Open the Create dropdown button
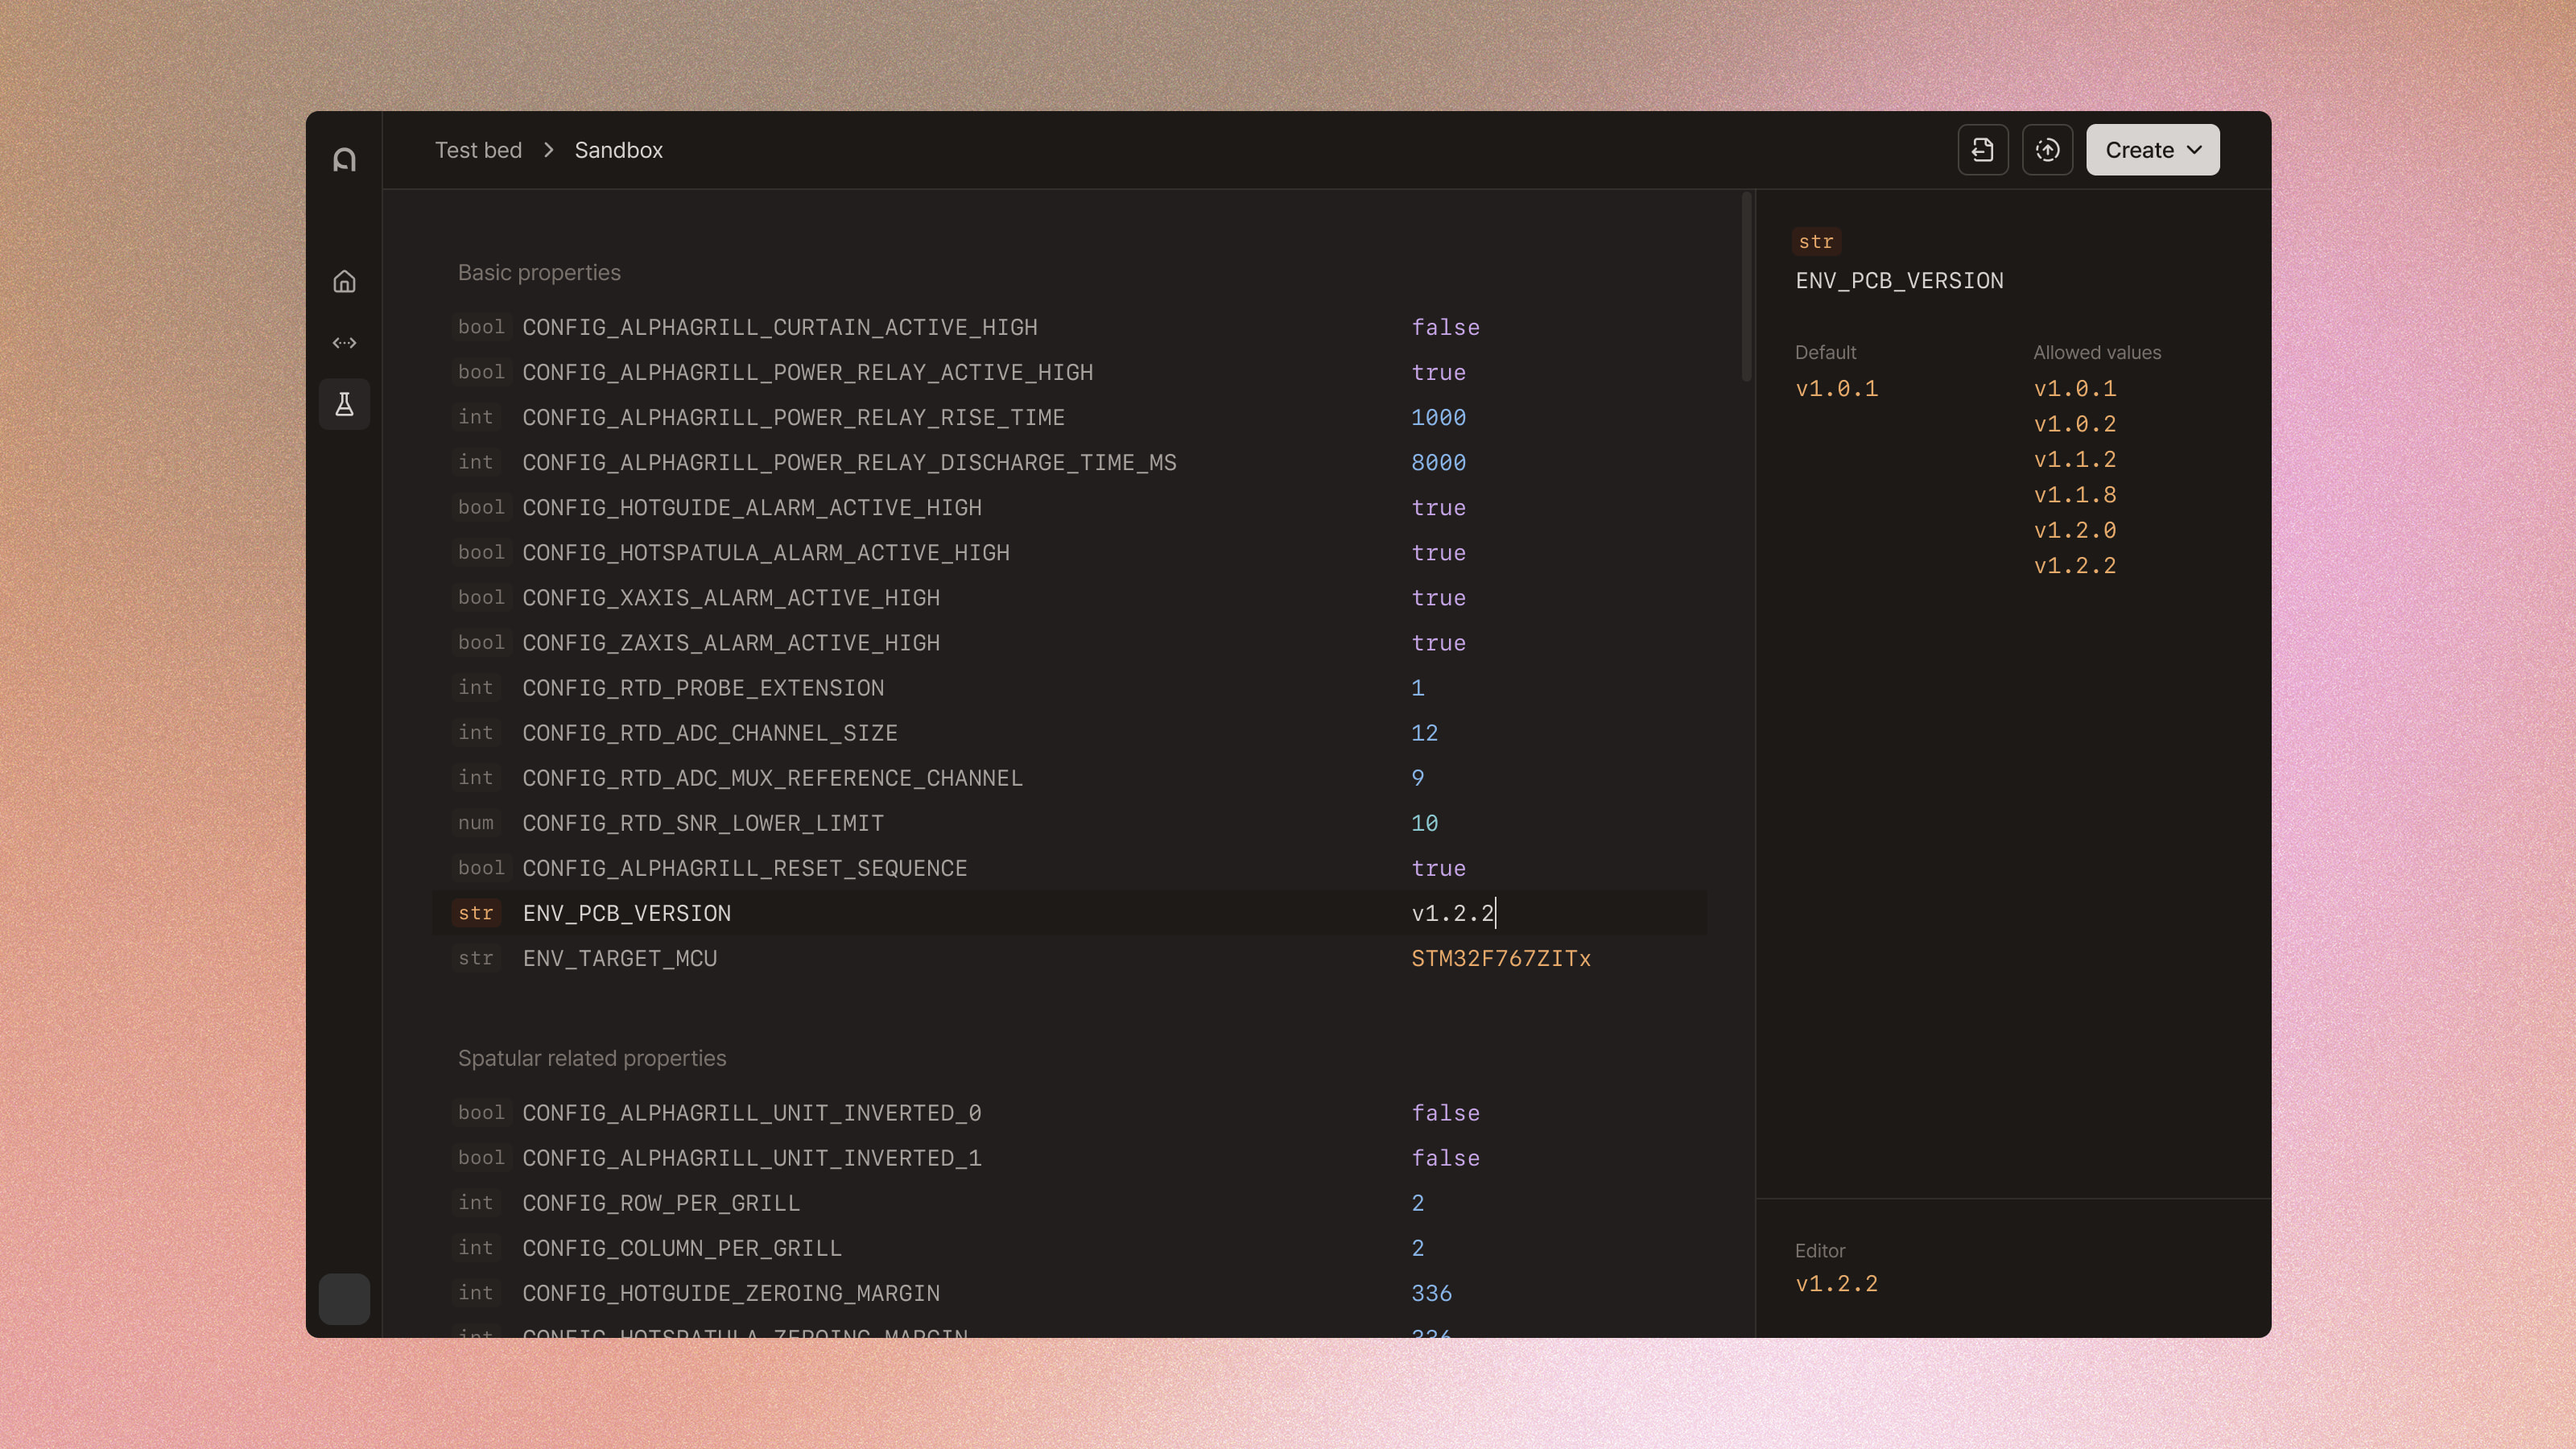Viewport: 2576px width, 1449px height. pyautogui.click(x=2152, y=150)
